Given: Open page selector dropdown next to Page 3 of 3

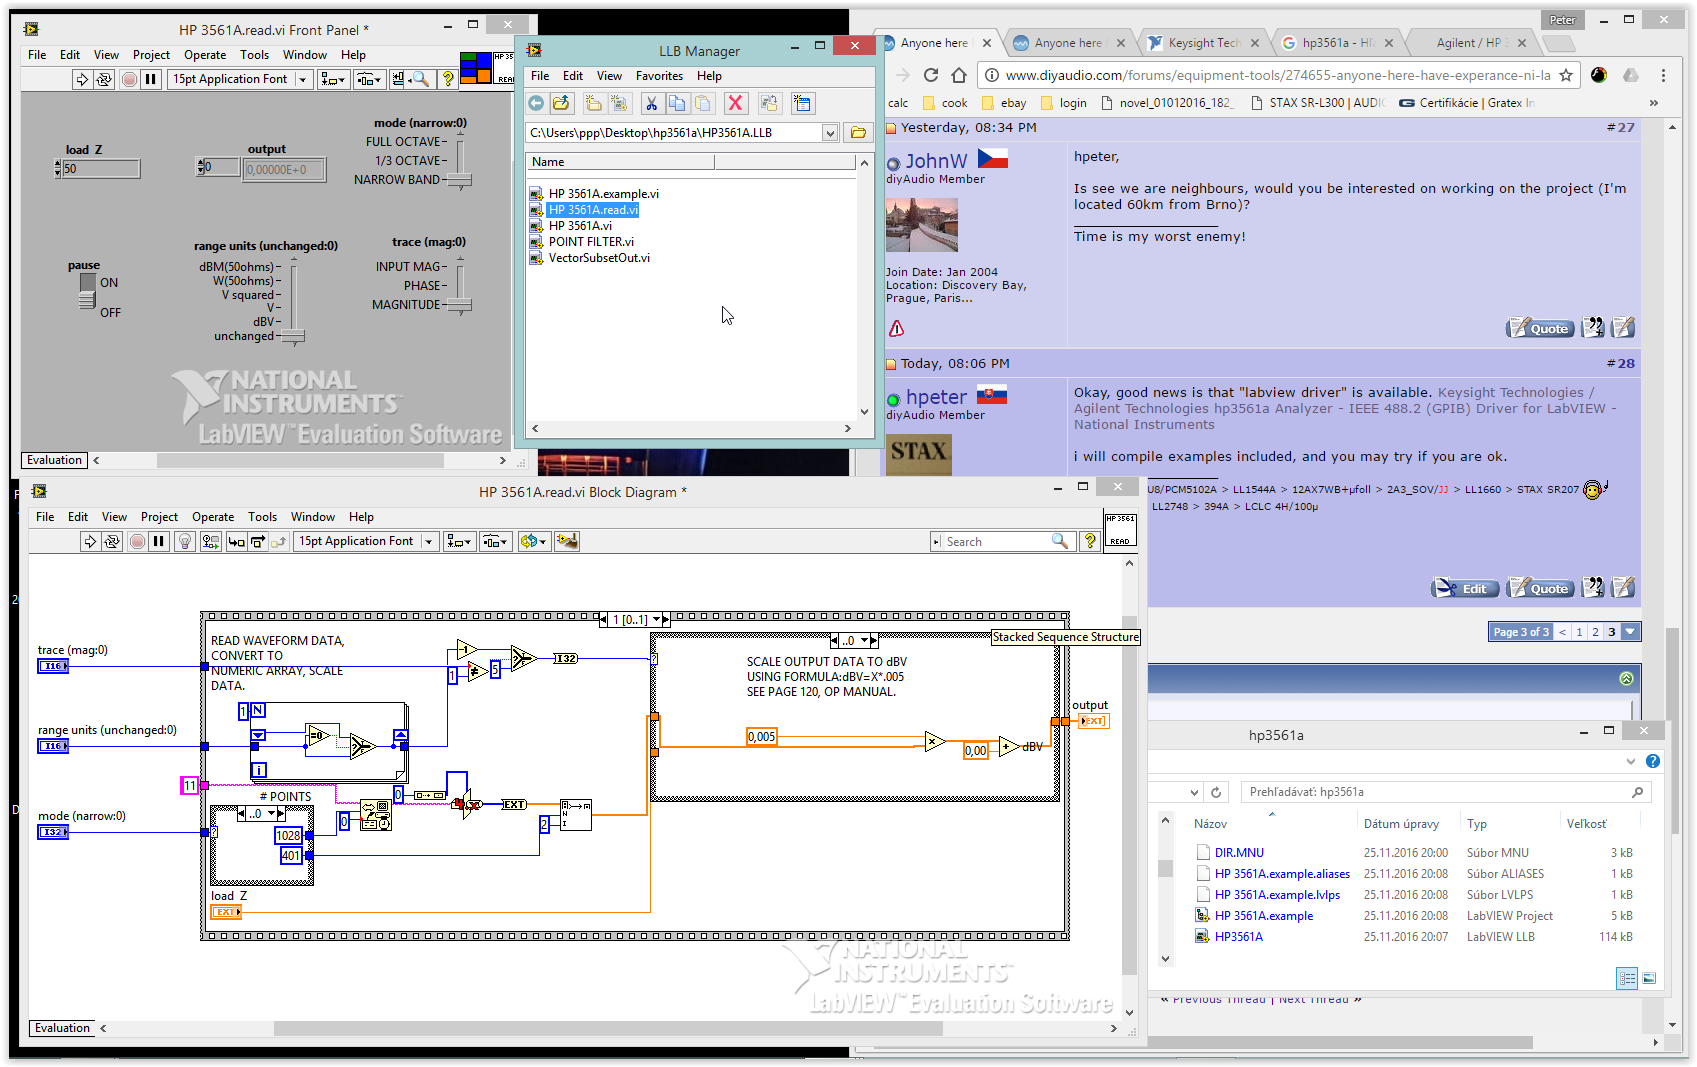Looking at the screenshot, I should click(1630, 632).
